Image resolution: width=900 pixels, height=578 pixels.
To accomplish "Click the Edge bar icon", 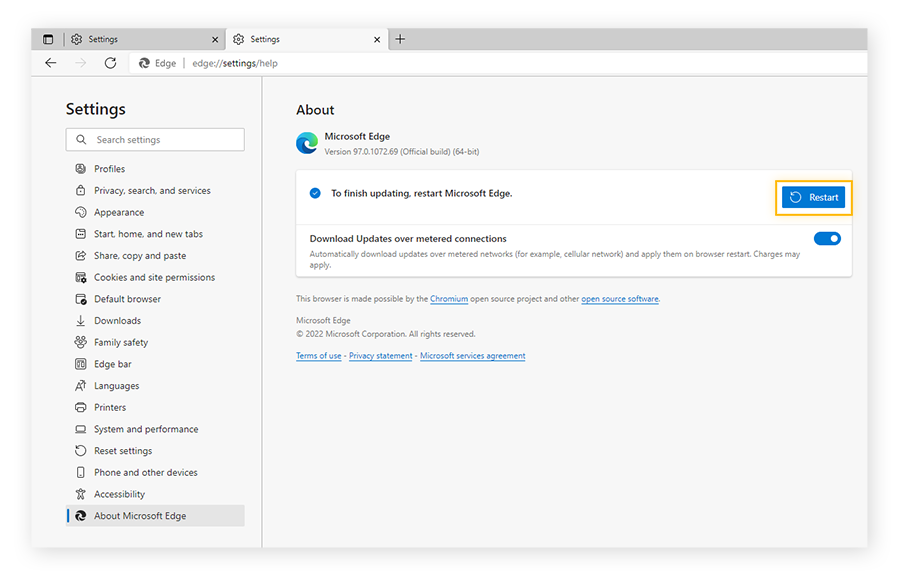I will [80, 364].
